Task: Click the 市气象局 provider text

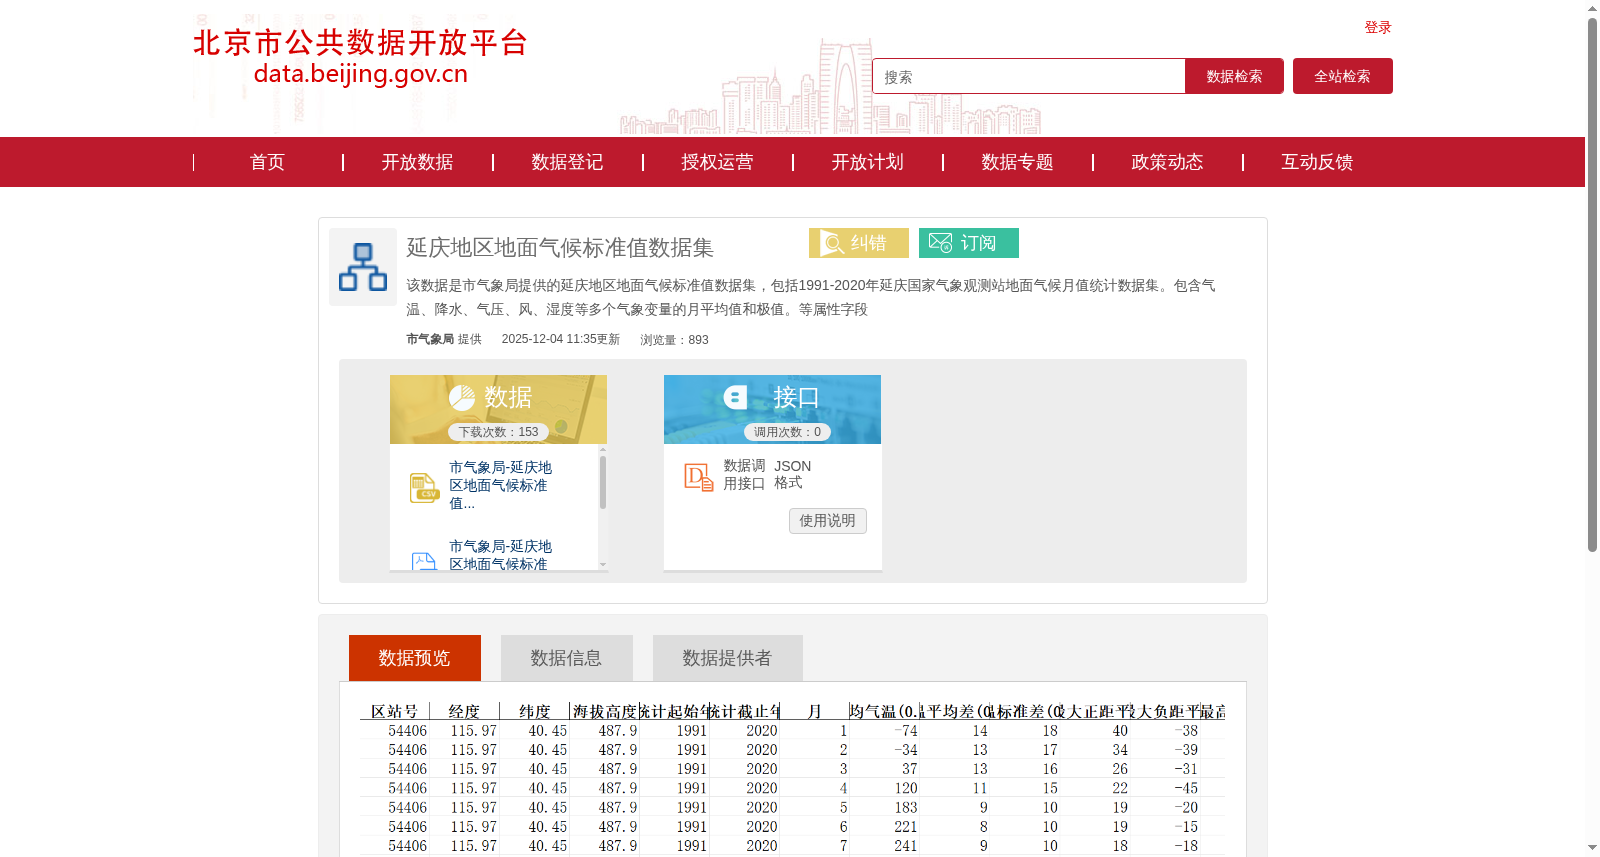Action: pos(430,339)
